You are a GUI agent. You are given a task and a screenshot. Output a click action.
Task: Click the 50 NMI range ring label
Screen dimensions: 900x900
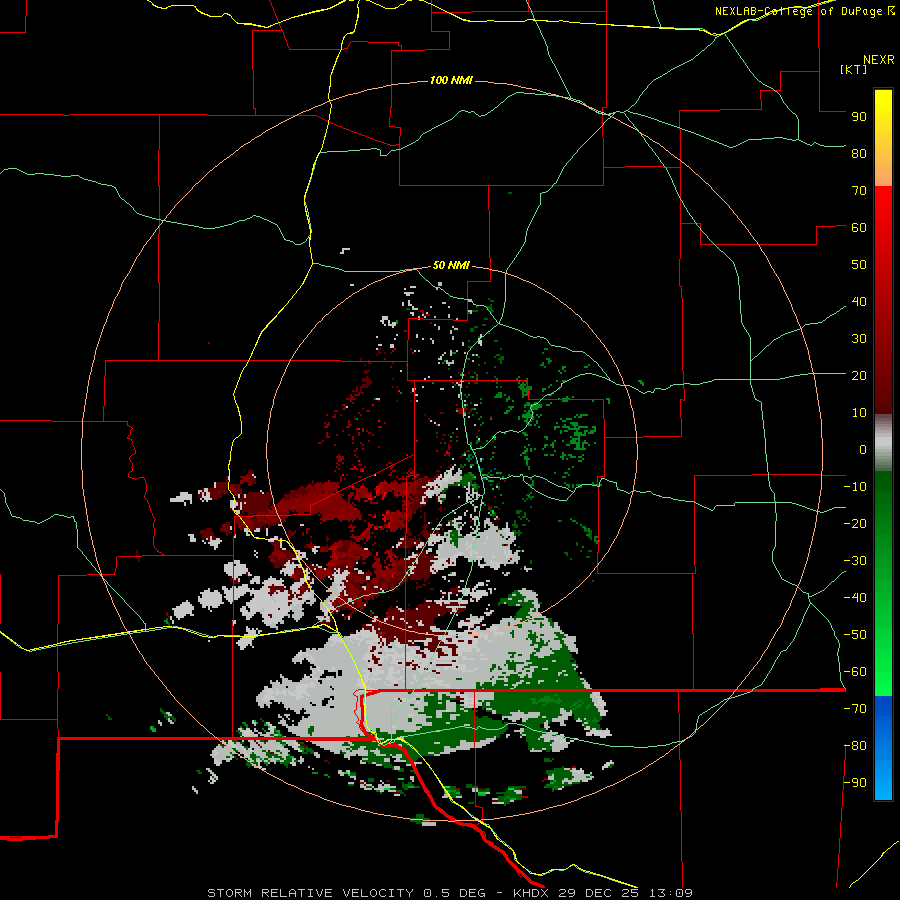click(x=451, y=265)
